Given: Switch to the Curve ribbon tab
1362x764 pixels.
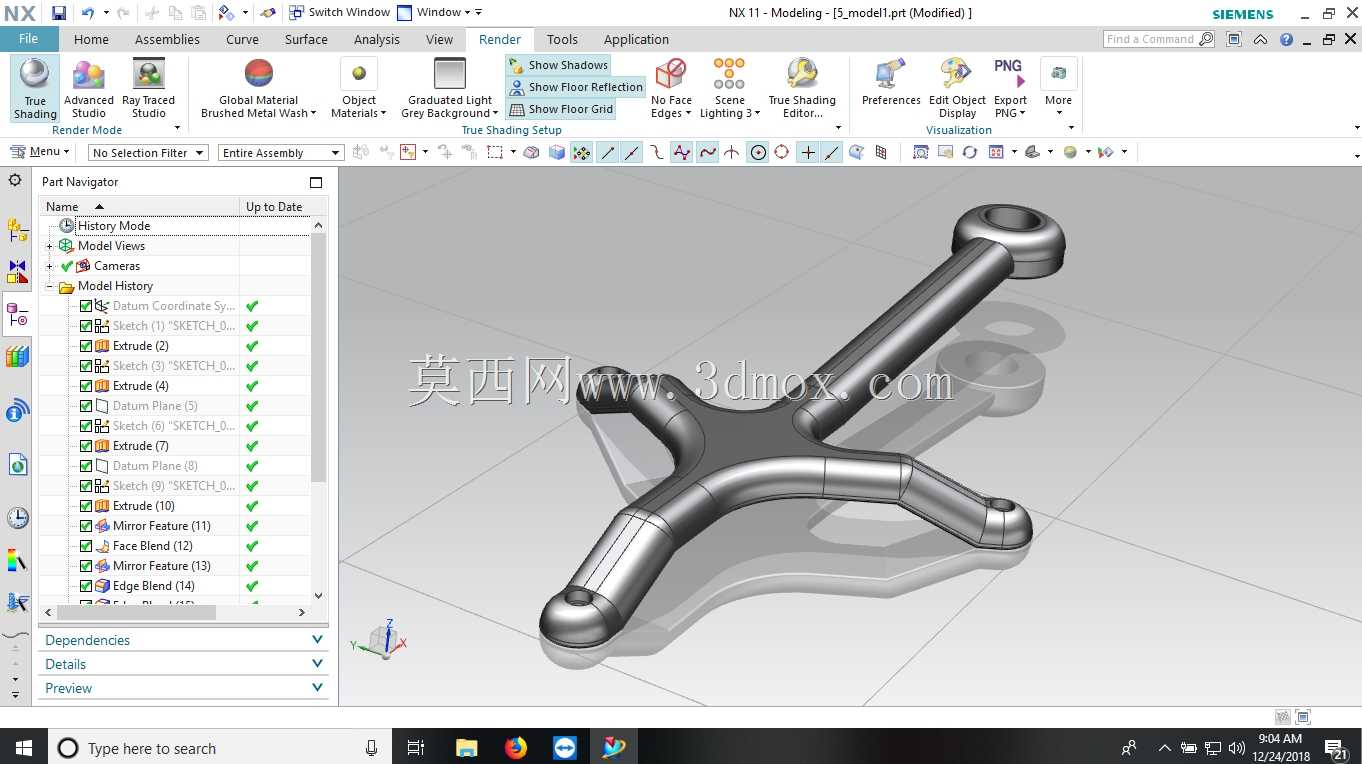Looking at the screenshot, I should [242, 40].
